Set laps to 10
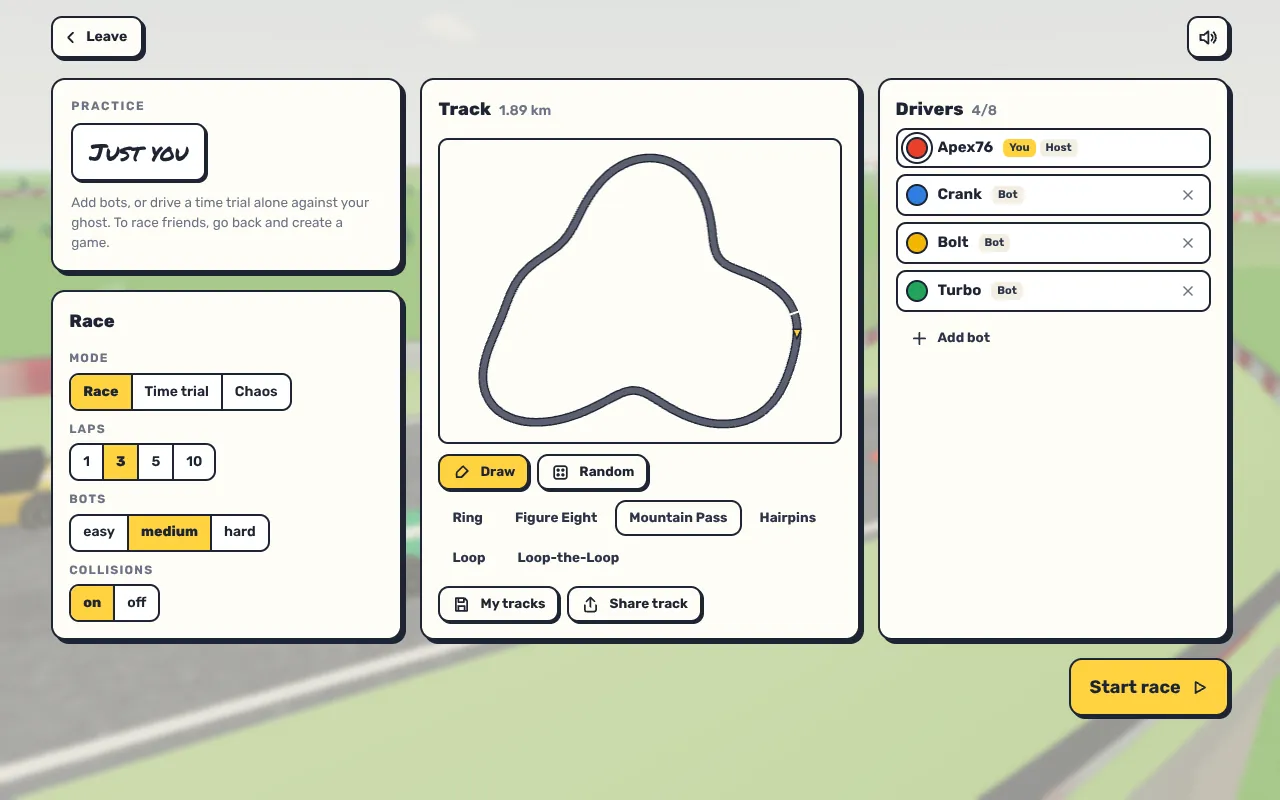The width and height of the screenshot is (1280, 800). click(x=194, y=462)
